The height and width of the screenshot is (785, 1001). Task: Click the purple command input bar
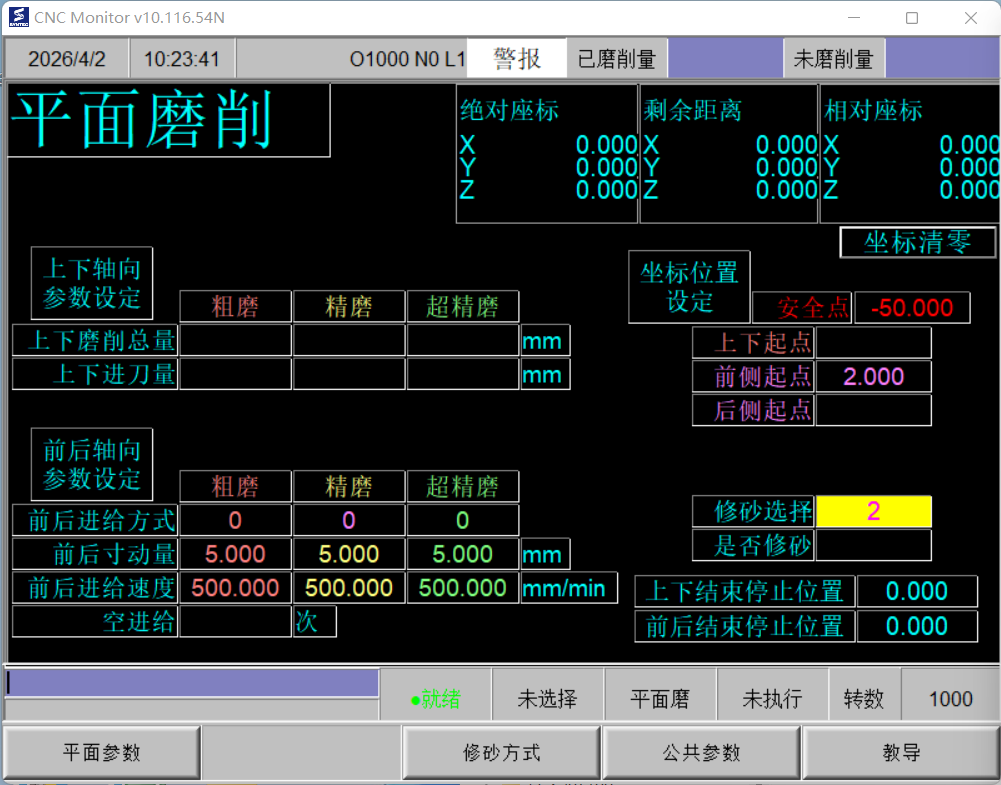(x=192, y=682)
